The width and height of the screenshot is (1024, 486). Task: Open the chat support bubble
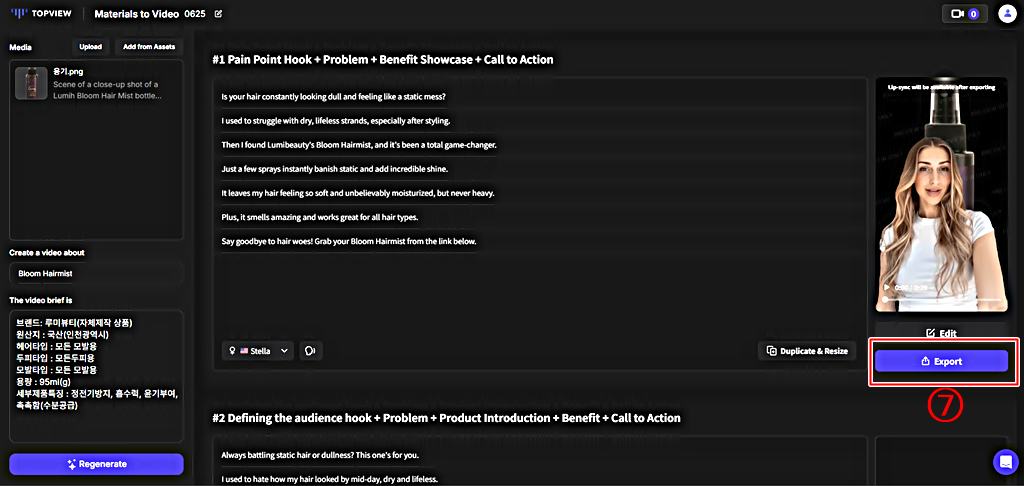tap(1005, 462)
